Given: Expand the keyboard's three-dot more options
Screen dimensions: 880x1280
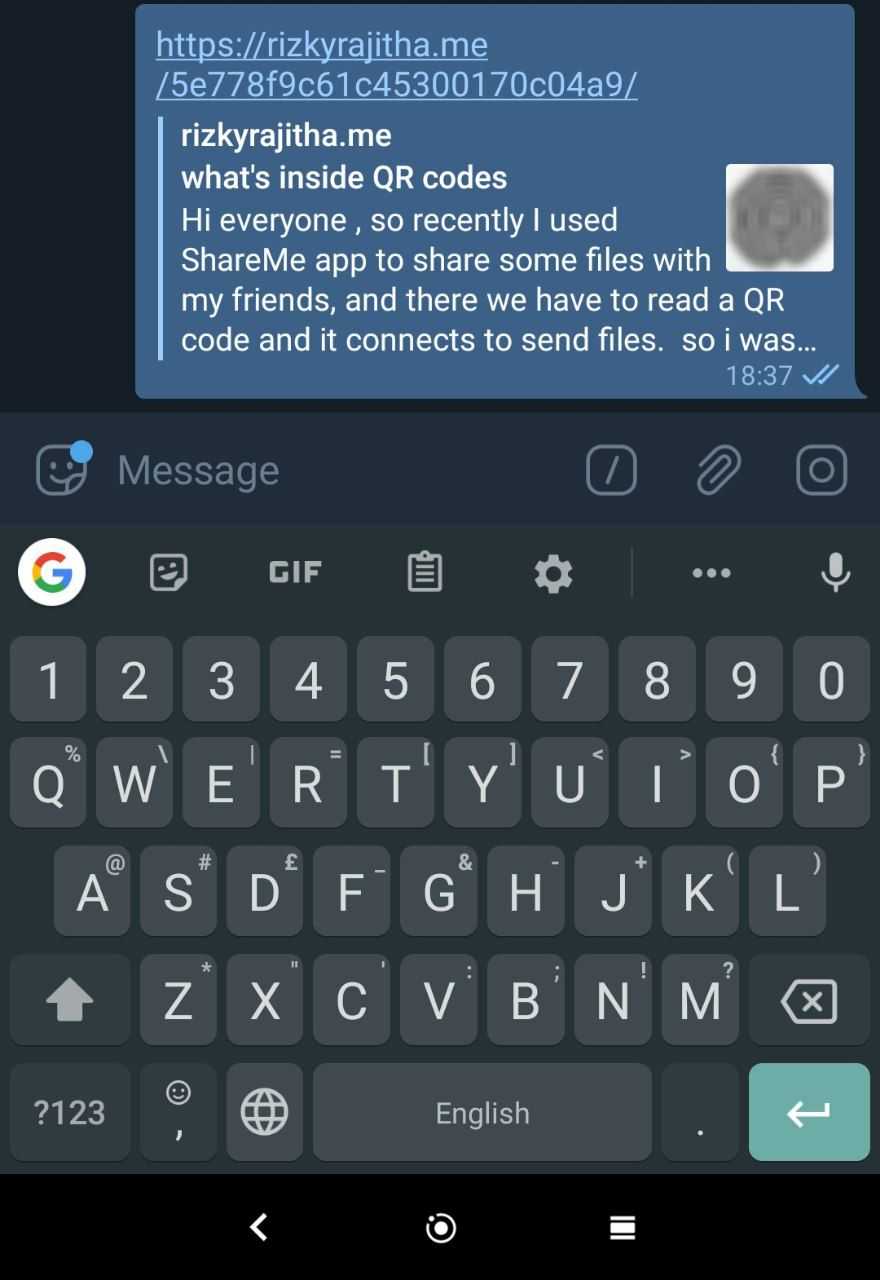Looking at the screenshot, I should click(x=711, y=573).
